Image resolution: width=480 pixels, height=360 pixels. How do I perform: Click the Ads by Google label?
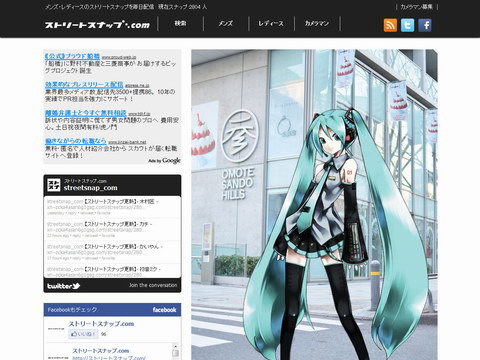(164, 161)
